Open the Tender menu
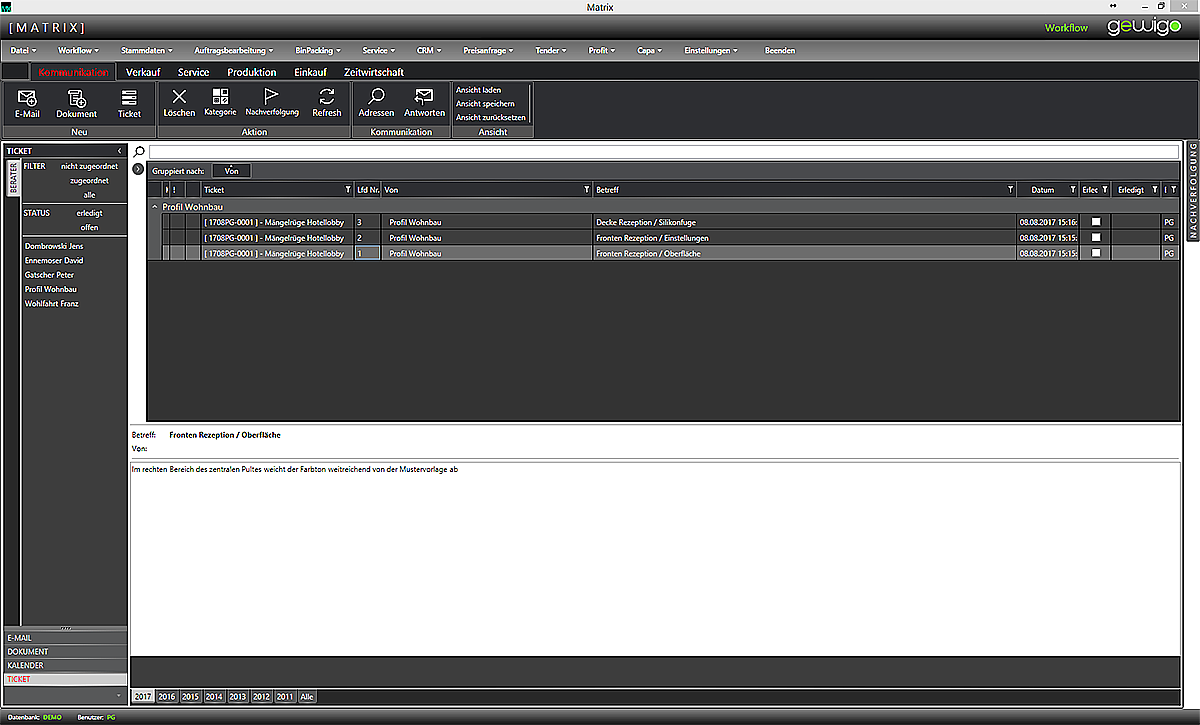 pos(551,50)
